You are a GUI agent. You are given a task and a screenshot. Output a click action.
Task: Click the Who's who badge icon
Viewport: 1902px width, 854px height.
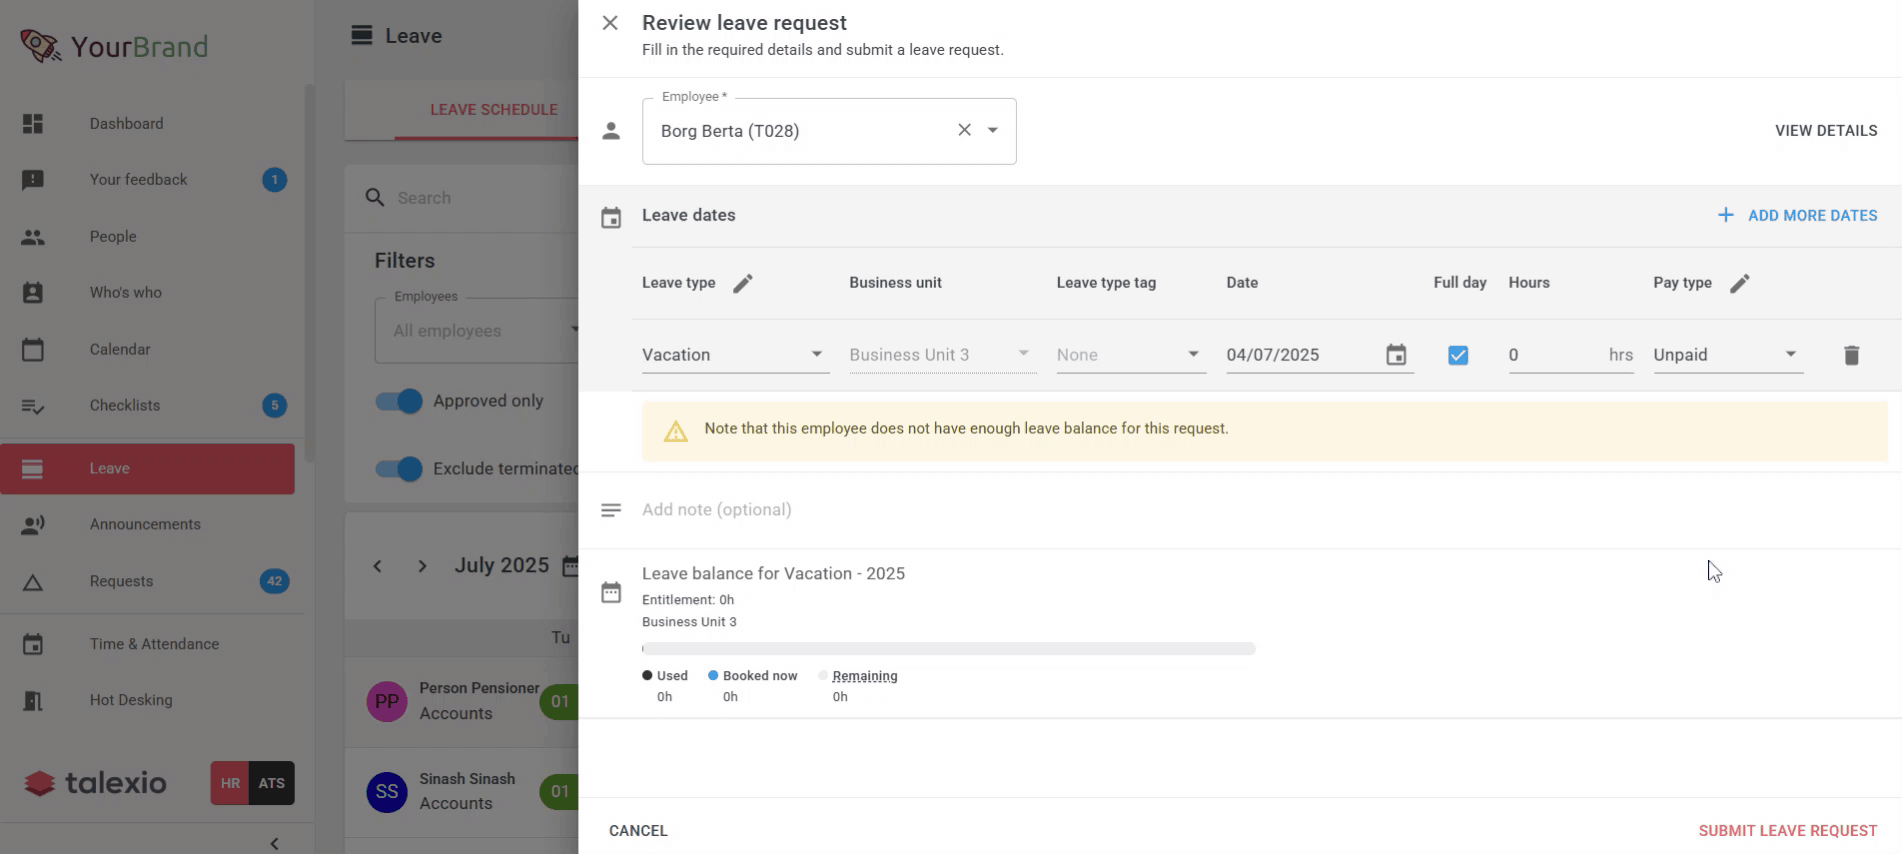coord(33,293)
